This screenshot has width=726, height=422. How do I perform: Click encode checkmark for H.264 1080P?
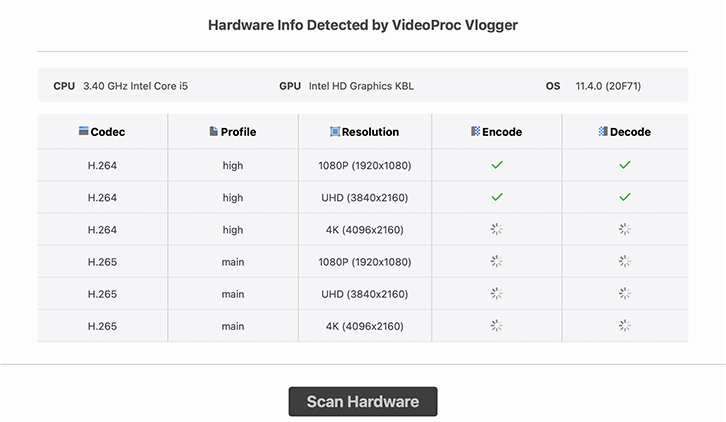pos(497,165)
